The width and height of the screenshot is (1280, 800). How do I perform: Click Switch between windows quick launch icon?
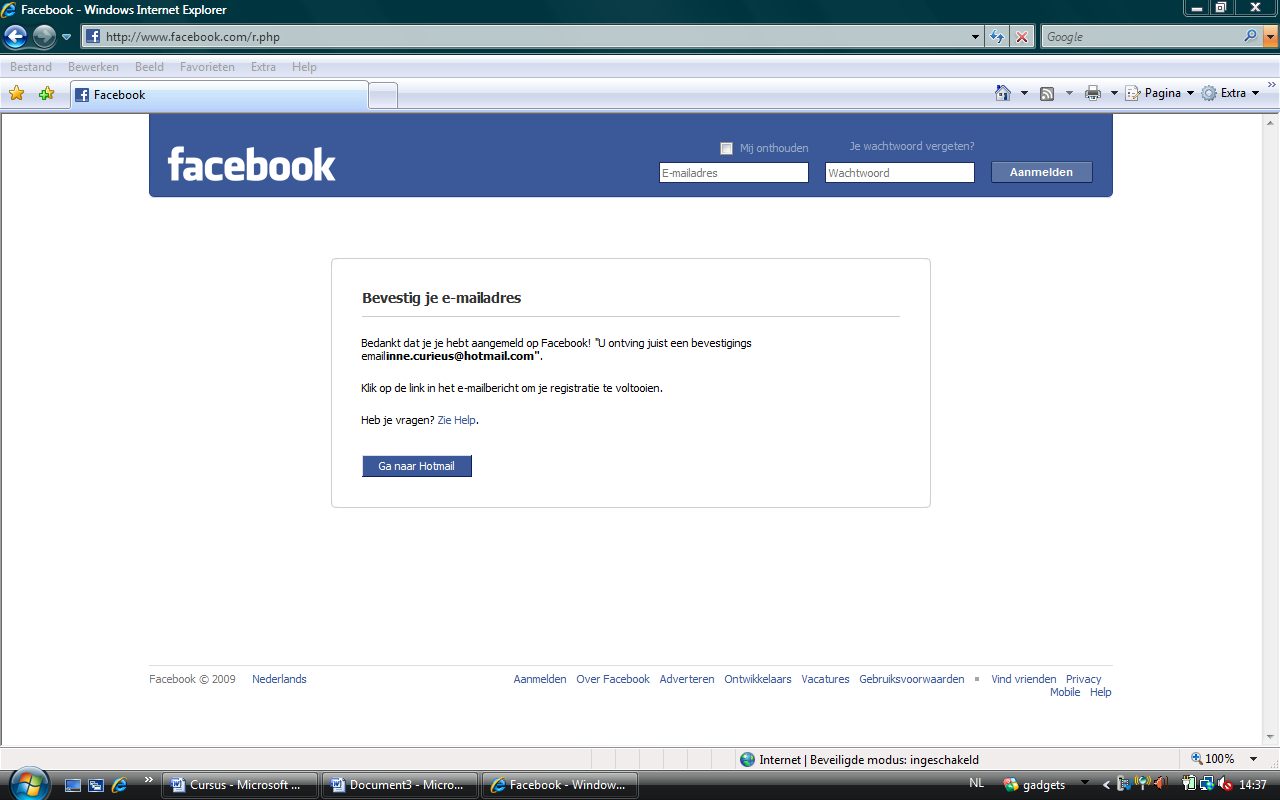point(96,785)
